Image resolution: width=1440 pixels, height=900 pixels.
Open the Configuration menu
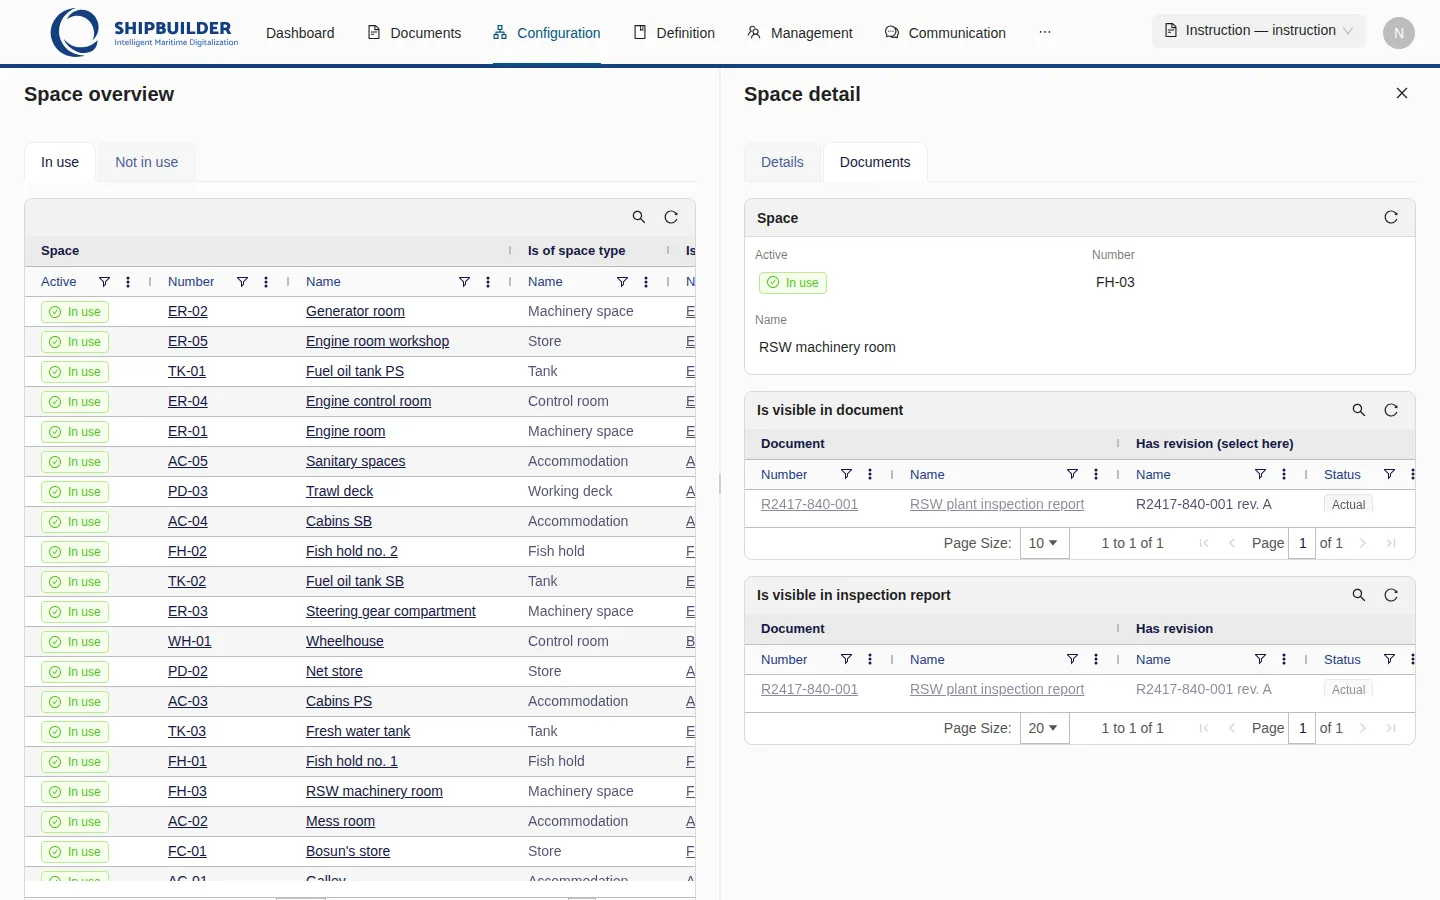pyautogui.click(x=547, y=33)
